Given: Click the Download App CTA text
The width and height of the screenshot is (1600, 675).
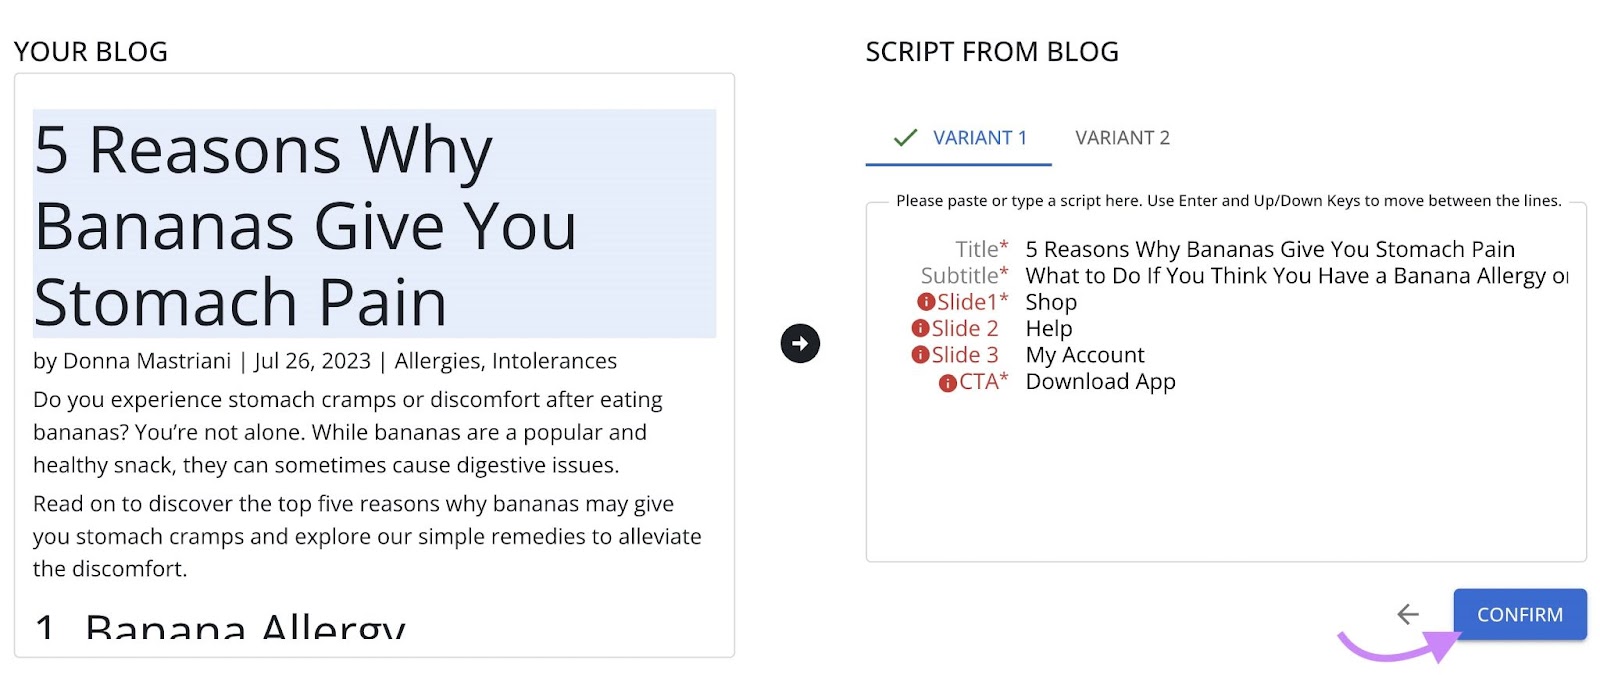Looking at the screenshot, I should pyautogui.click(x=1100, y=381).
